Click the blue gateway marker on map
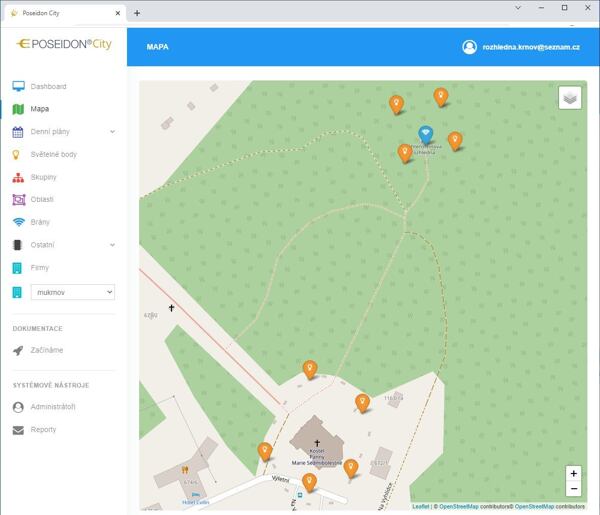This screenshot has width=600, height=515. tap(425, 135)
